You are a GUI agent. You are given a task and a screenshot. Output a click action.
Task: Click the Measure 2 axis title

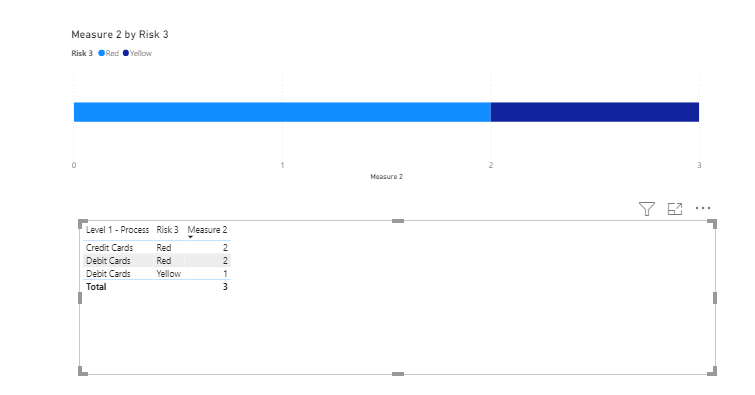(386, 177)
